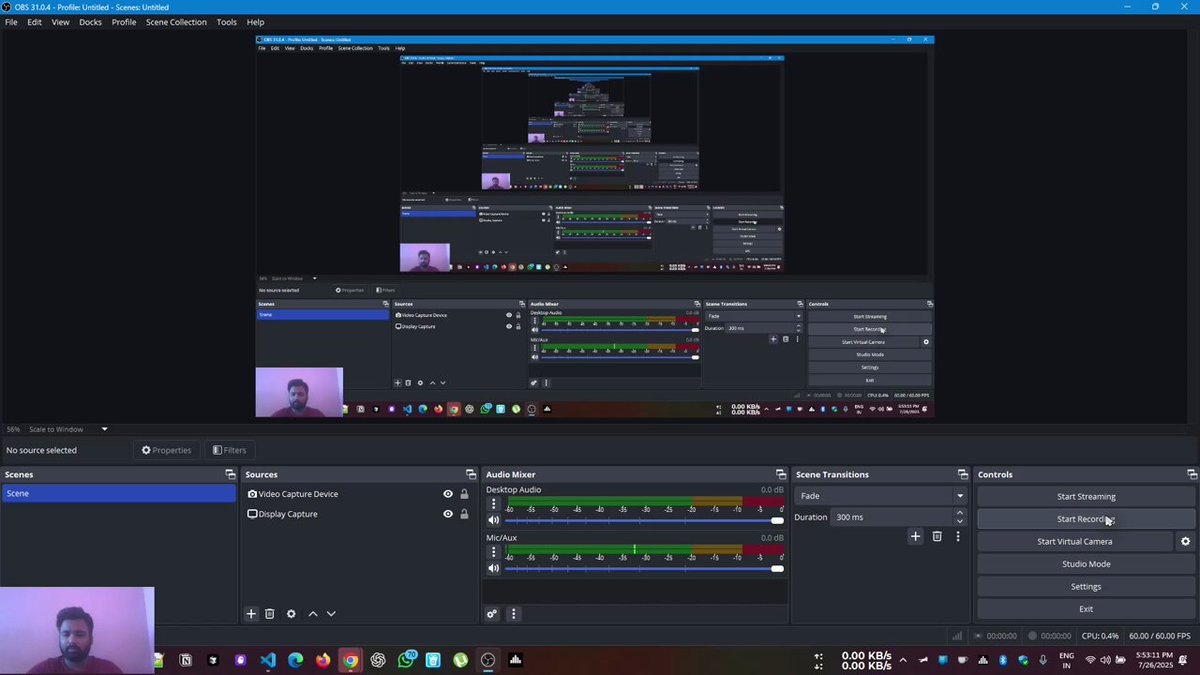The image size is (1200, 675).
Task: Open the Help menu
Action: point(256,22)
